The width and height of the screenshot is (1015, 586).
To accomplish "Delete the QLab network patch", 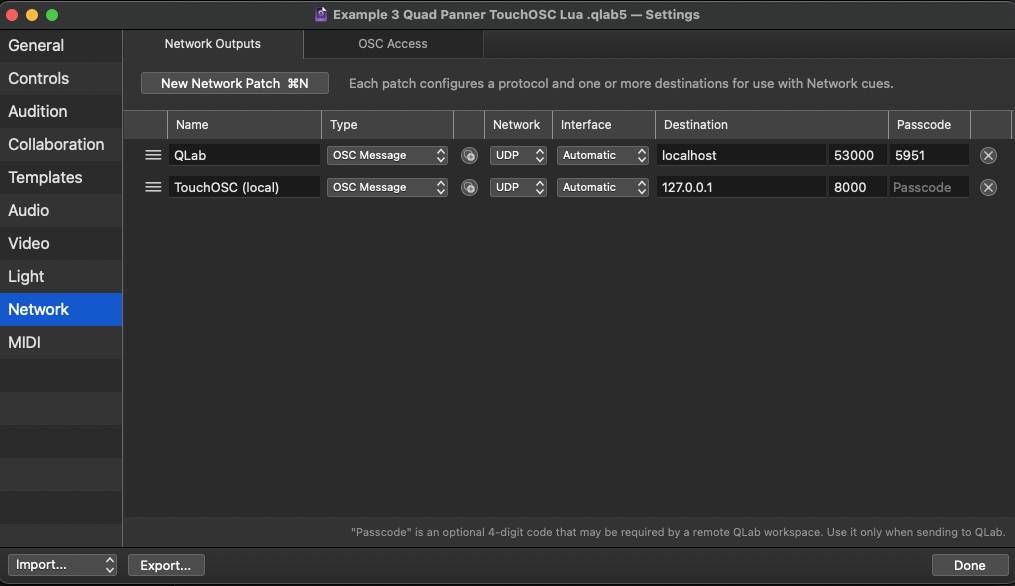I will coord(988,155).
